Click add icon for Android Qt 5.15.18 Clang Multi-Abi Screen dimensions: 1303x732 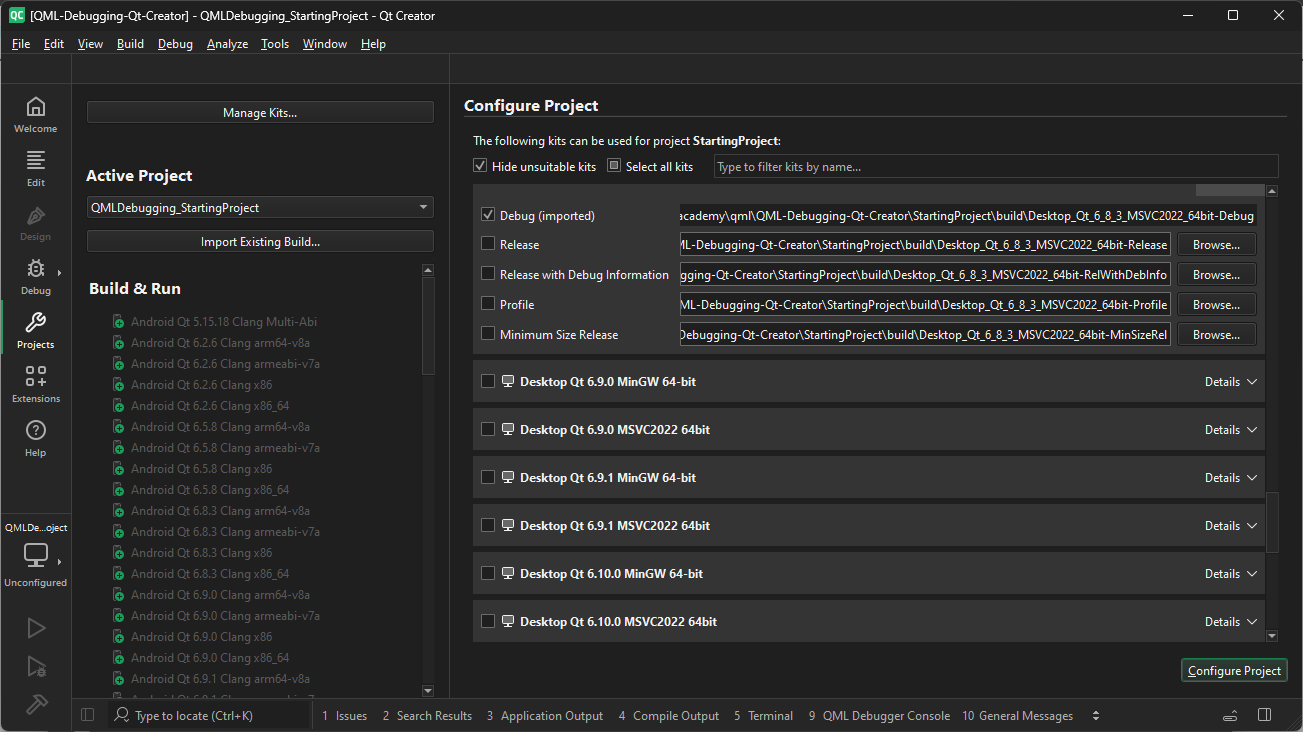coord(119,322)
